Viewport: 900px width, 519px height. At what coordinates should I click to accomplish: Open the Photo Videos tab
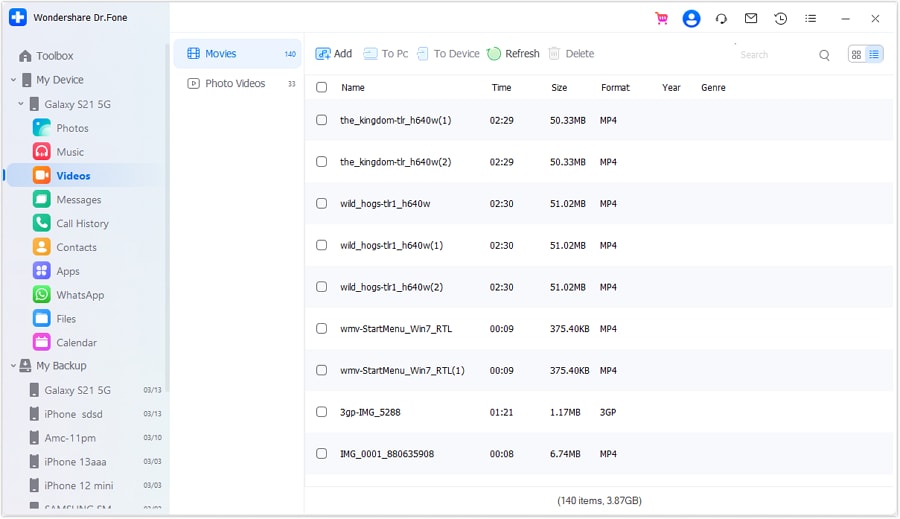pos(238,84)
